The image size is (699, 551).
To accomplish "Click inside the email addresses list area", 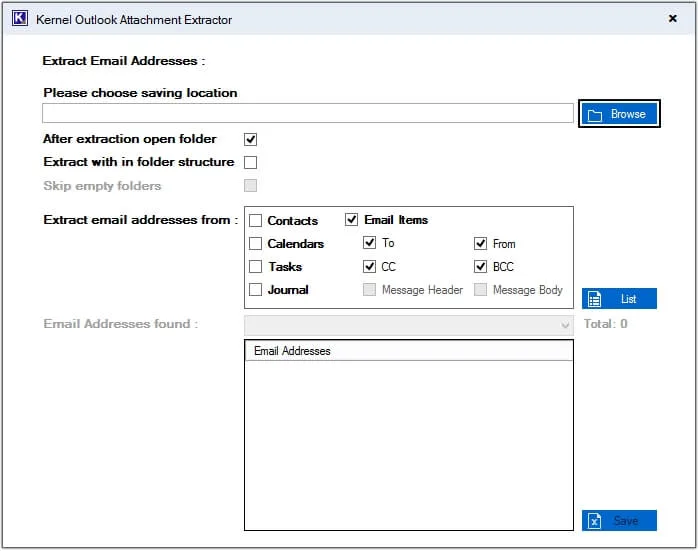I will (x=409, y=445).
